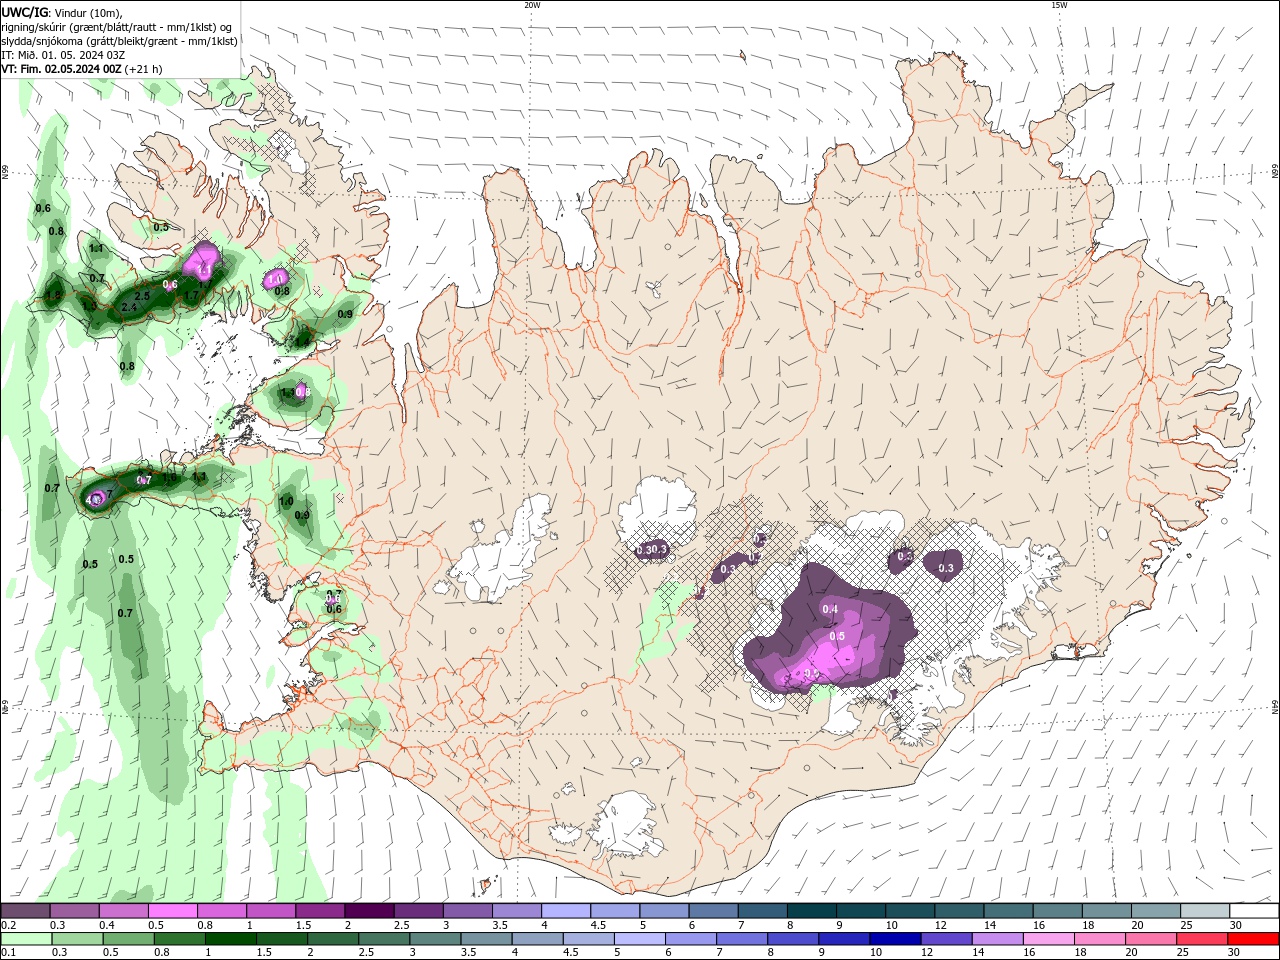1280x960 pixels.
Task: Click the 2.4 rainfall value on the map
Action: (128, 308)
